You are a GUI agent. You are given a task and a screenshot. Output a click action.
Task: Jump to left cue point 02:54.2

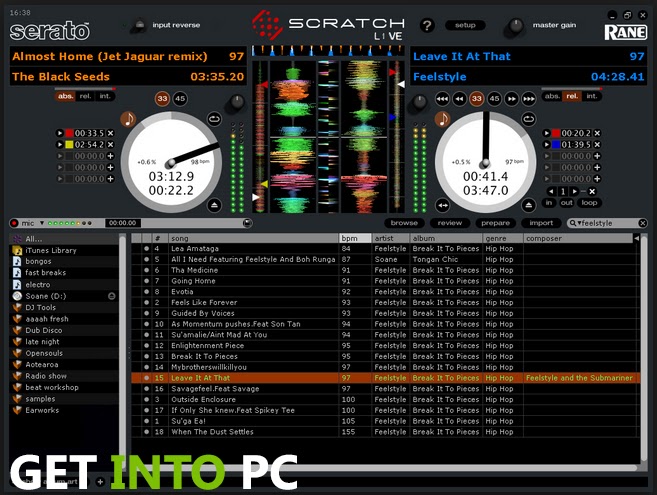click(60, 145)
